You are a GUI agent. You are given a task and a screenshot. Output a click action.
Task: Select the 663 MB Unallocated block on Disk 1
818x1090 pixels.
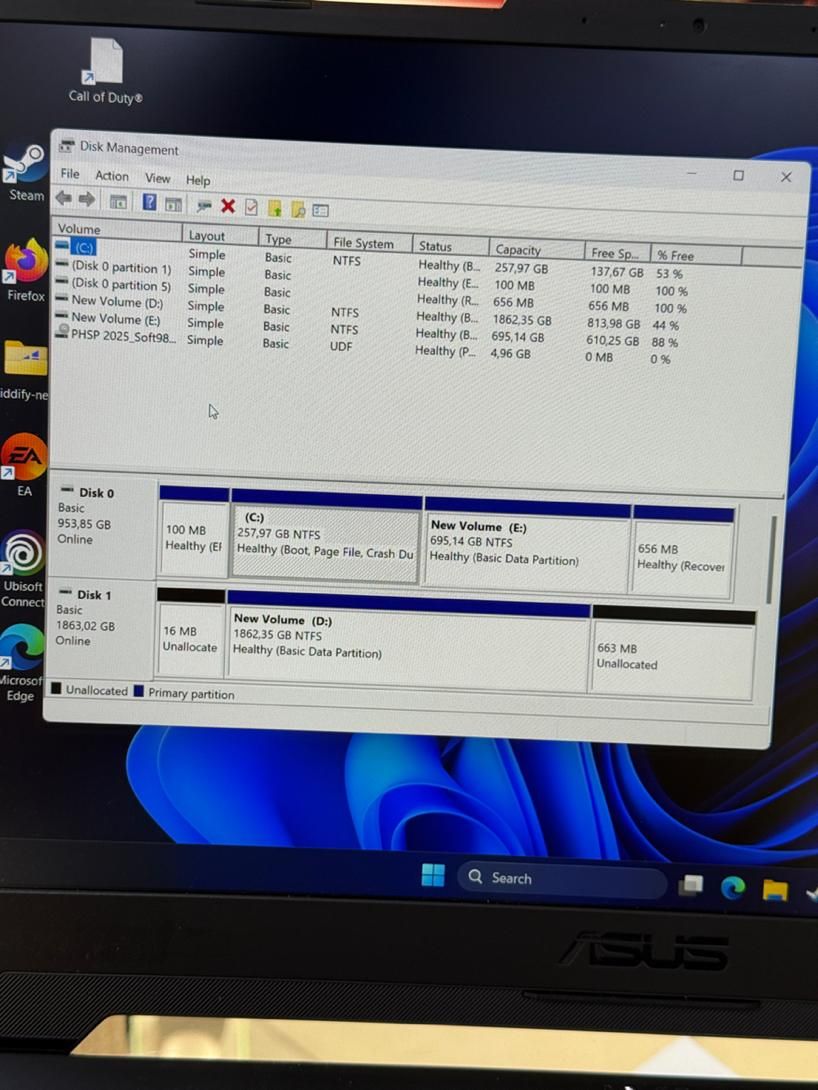tap(673, 652)
